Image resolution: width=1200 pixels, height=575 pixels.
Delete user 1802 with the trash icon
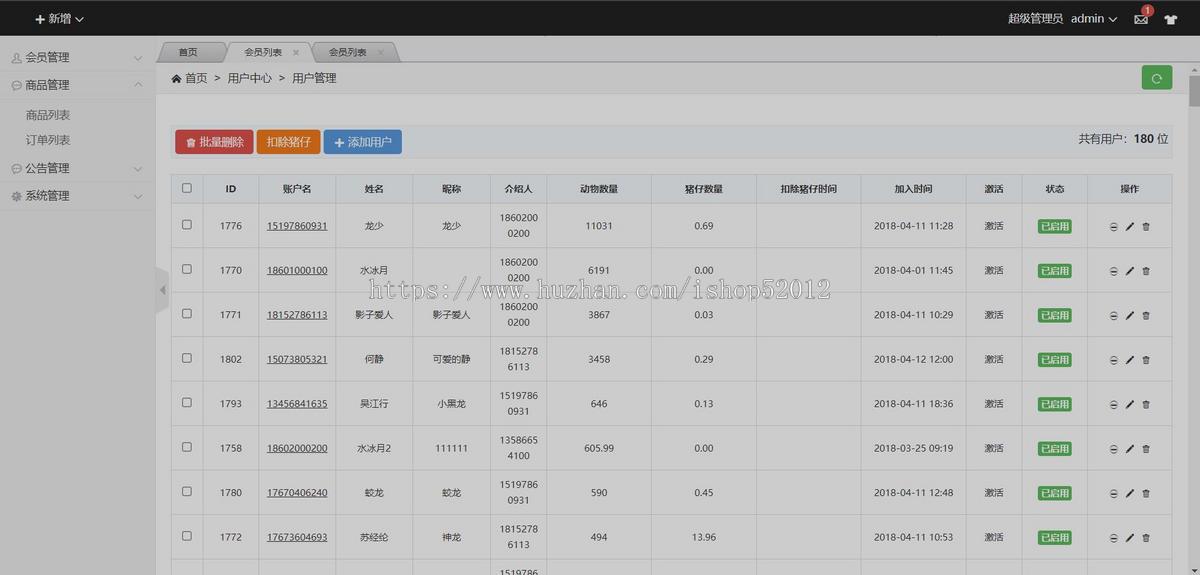[1146, 360]
